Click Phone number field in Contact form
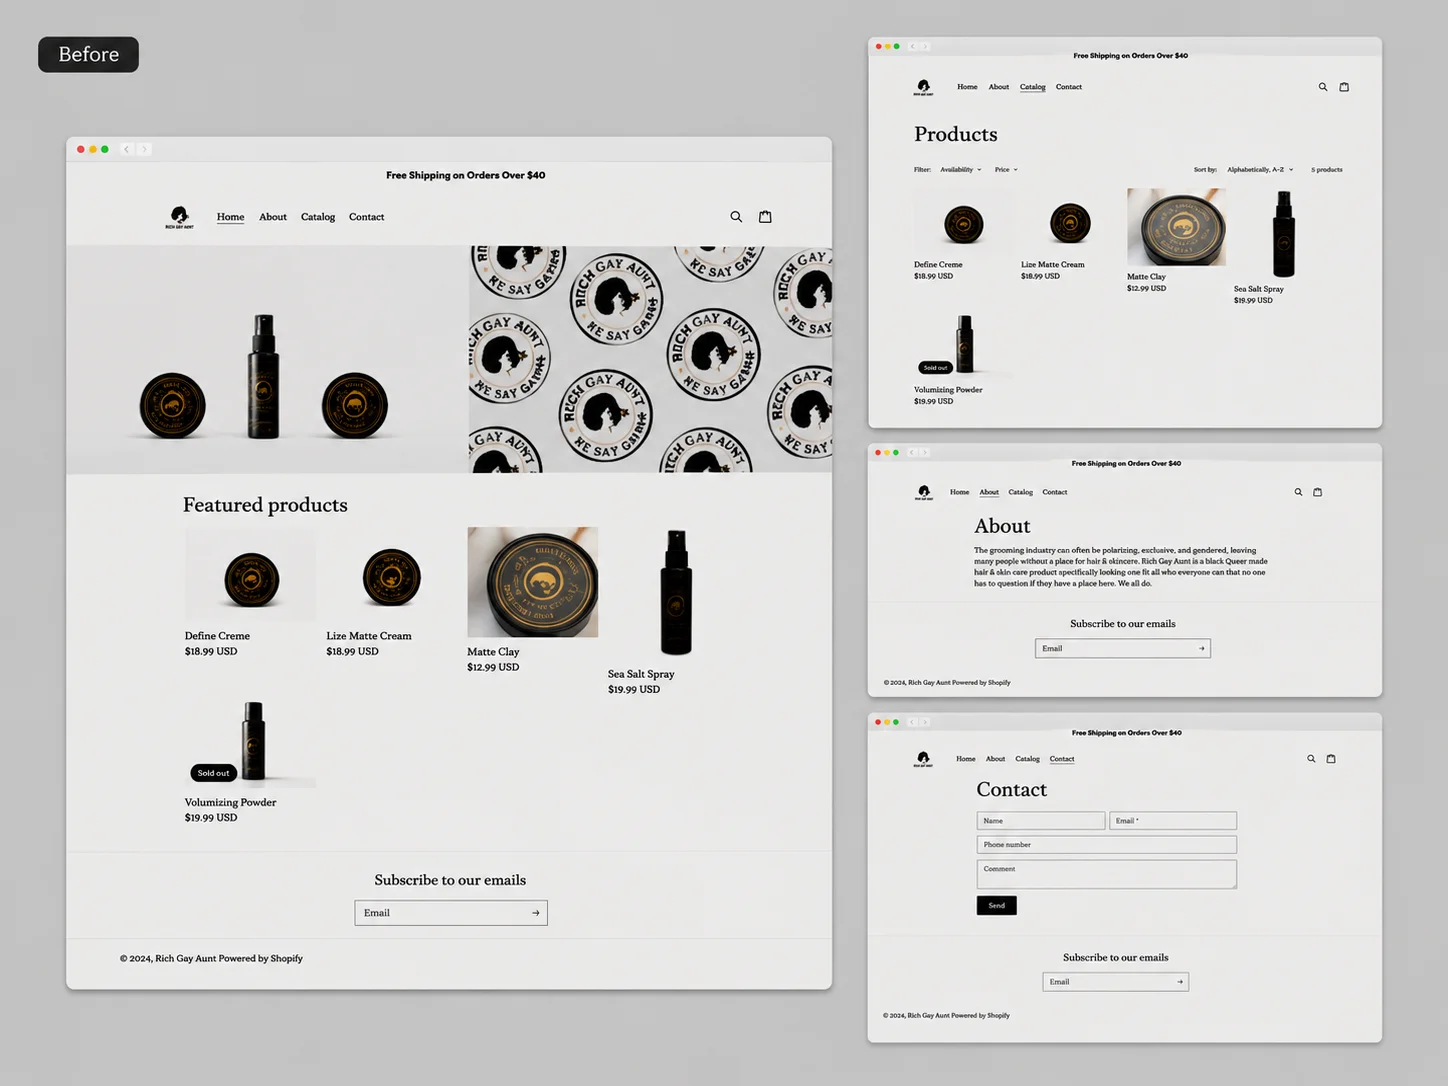The width and height of the screenshot is (1448, 1086). [1107, 845]
